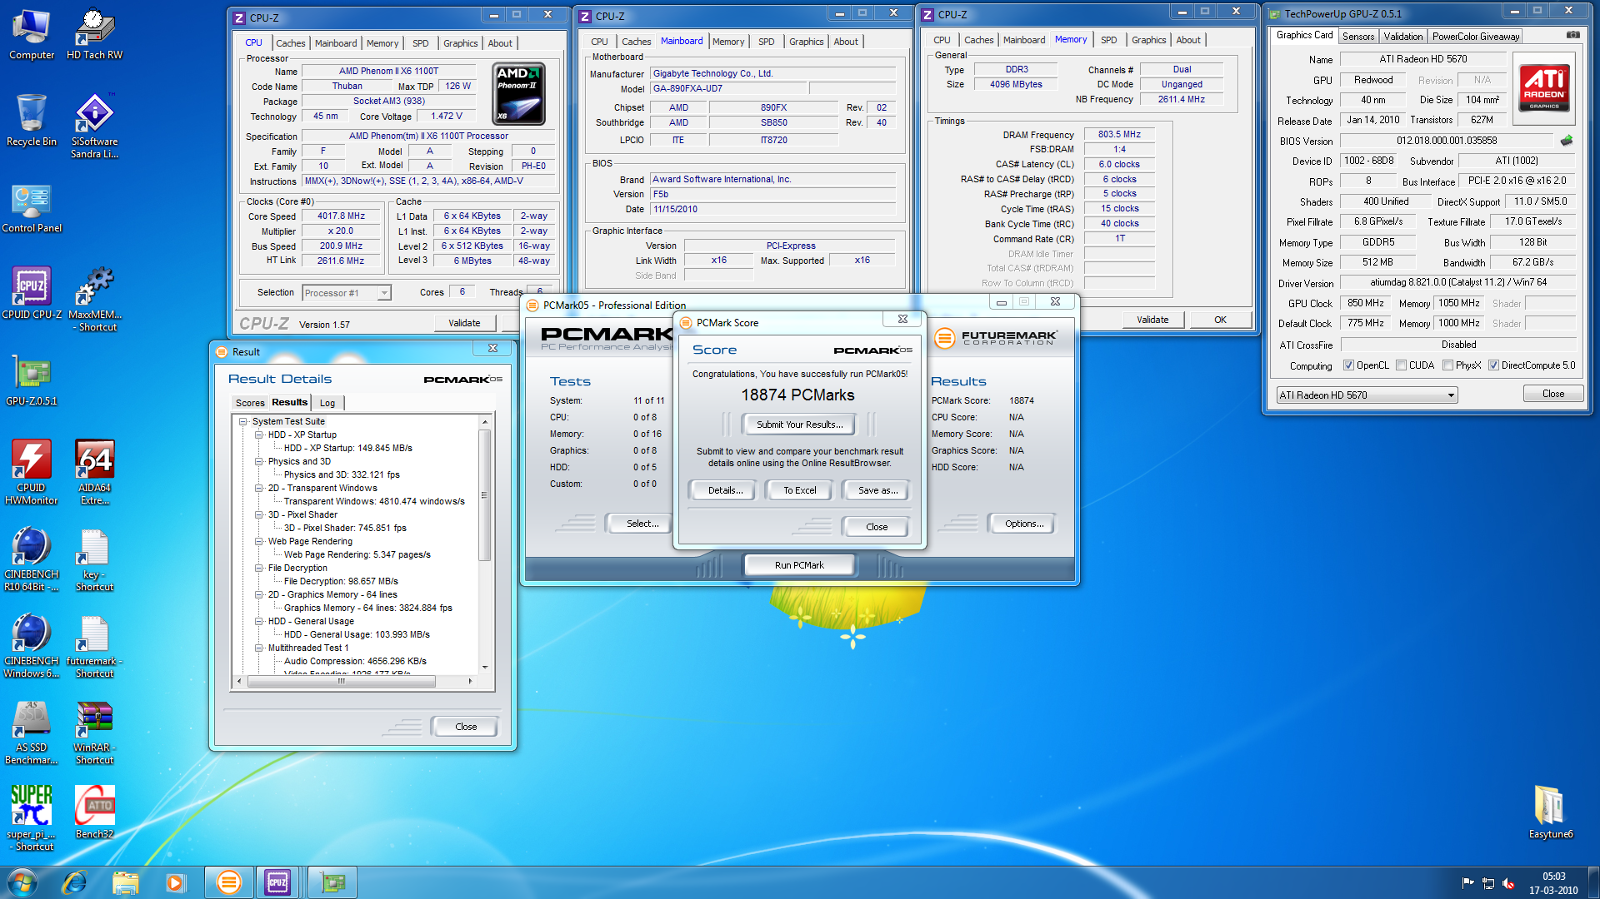Launch super_pi Shortcut icon

pyautogui.click(x=32, y=818)
